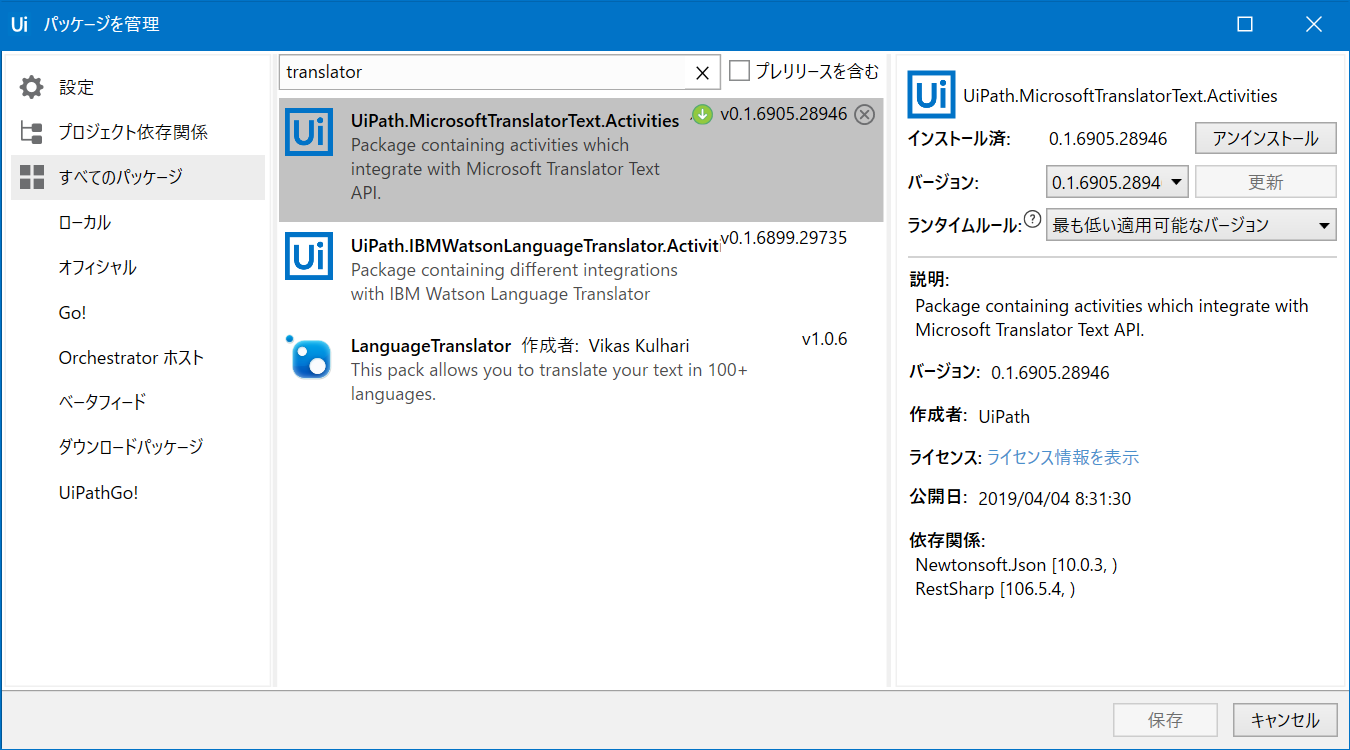Select the UiPath.IBMWatsonLanguageTranslator.Activities package title
The height and width of the screenshot is (750, 1350).
tap(535, 246)
